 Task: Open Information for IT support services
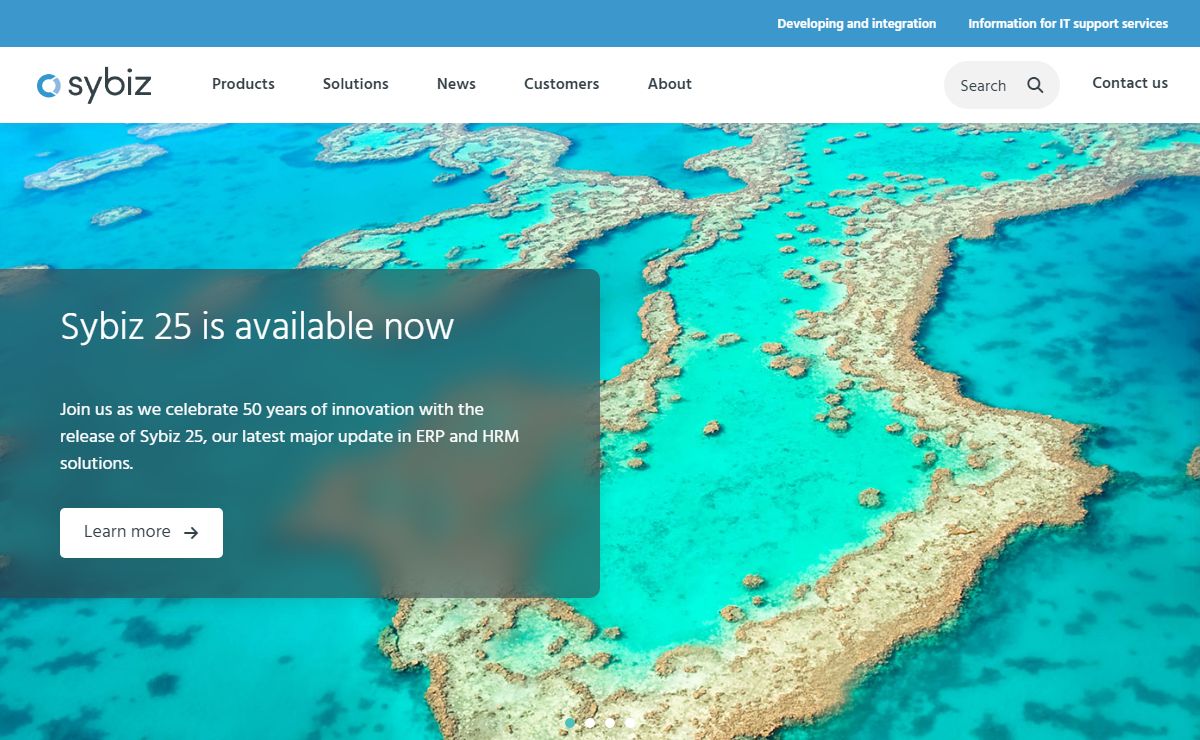(x=1068, y=23)
